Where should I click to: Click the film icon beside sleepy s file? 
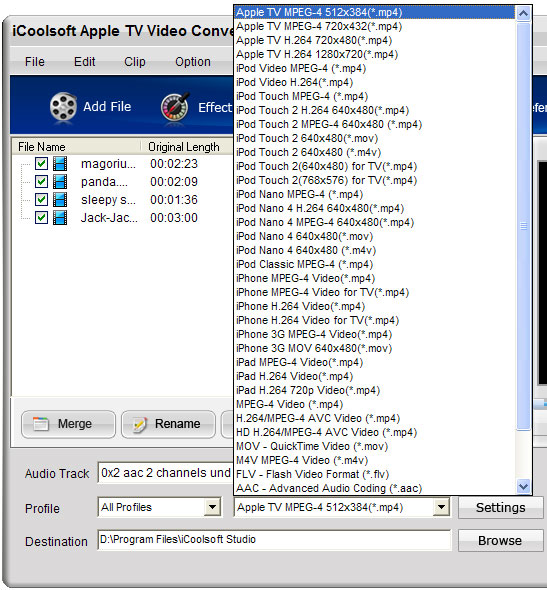pyautogui.click(x=60, y=200)
